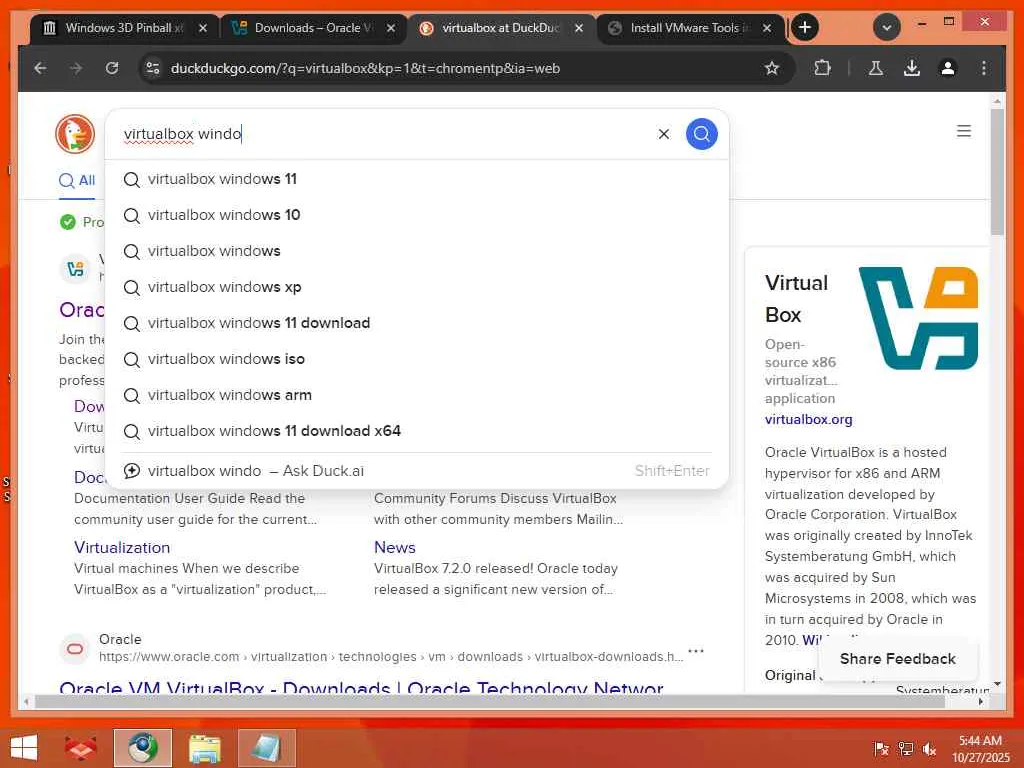This screenshot has height=768, width=1024.
Task: Go back using the browser back arrow
Action: tap(40, 68)
